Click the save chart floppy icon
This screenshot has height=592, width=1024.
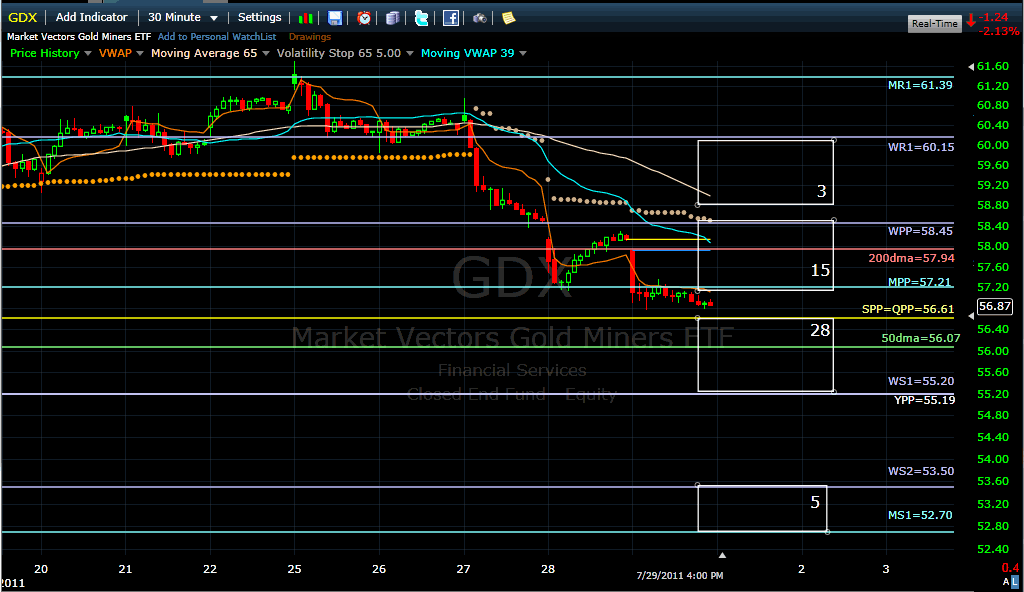[334, 18]
